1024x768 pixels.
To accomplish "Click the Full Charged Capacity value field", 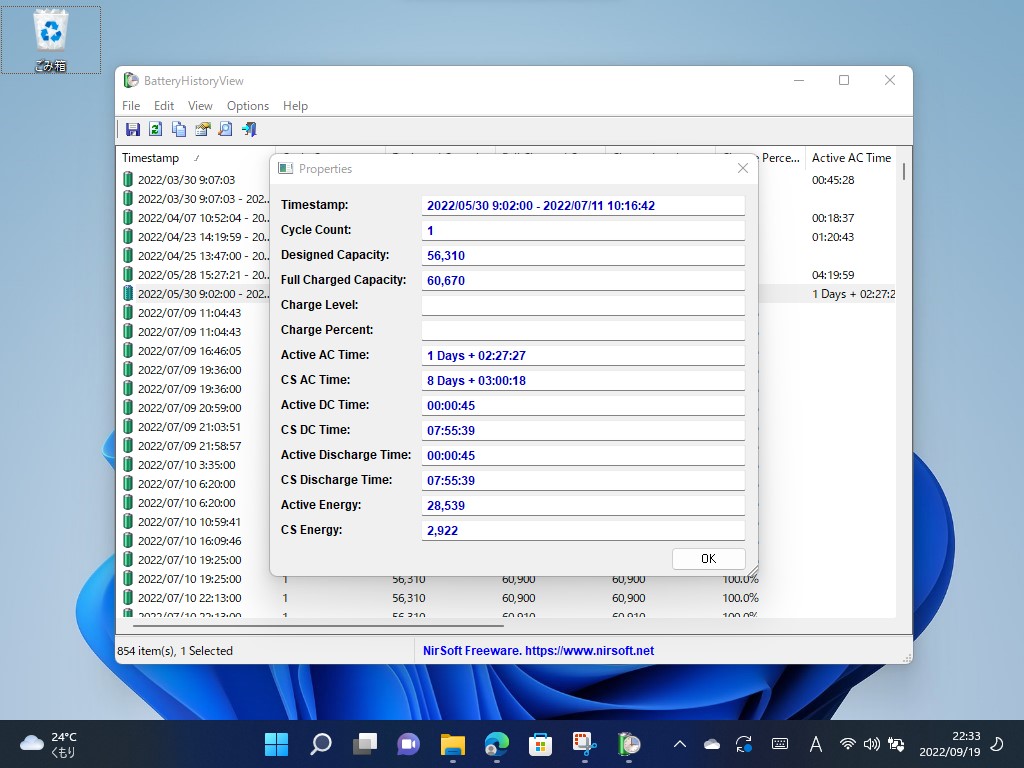I will [x=583, y=281].
